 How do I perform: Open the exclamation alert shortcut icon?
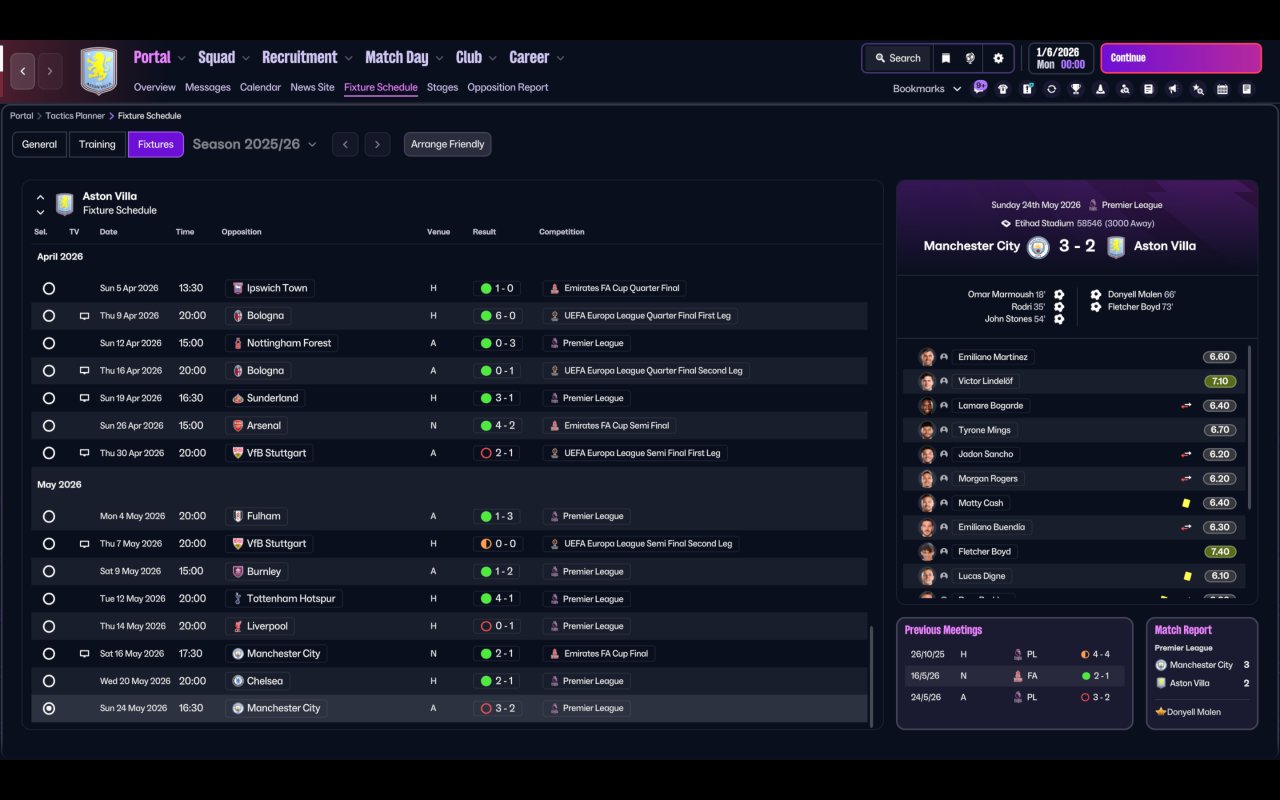[x=1027, y=89]
